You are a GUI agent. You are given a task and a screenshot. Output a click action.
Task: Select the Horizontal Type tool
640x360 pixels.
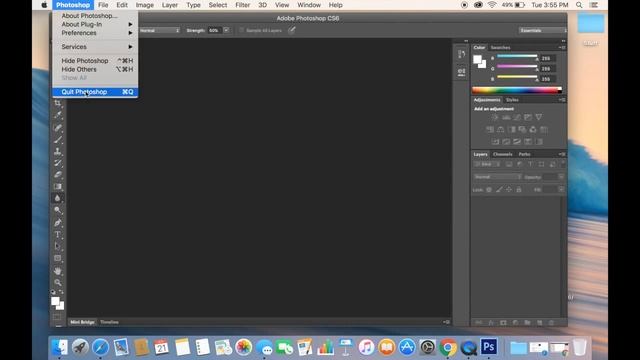tap(58, 235)
